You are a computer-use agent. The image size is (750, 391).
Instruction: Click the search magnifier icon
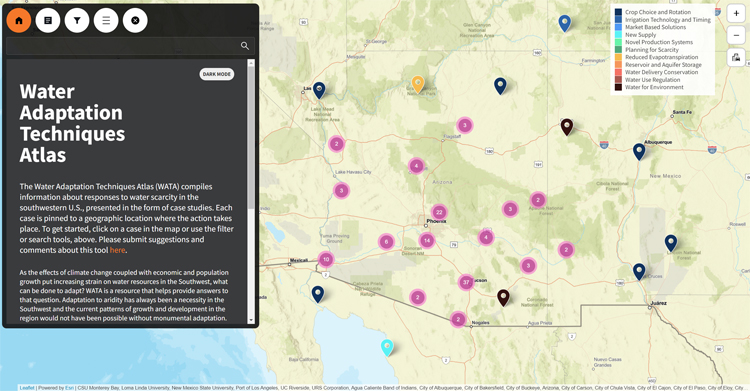245,46
